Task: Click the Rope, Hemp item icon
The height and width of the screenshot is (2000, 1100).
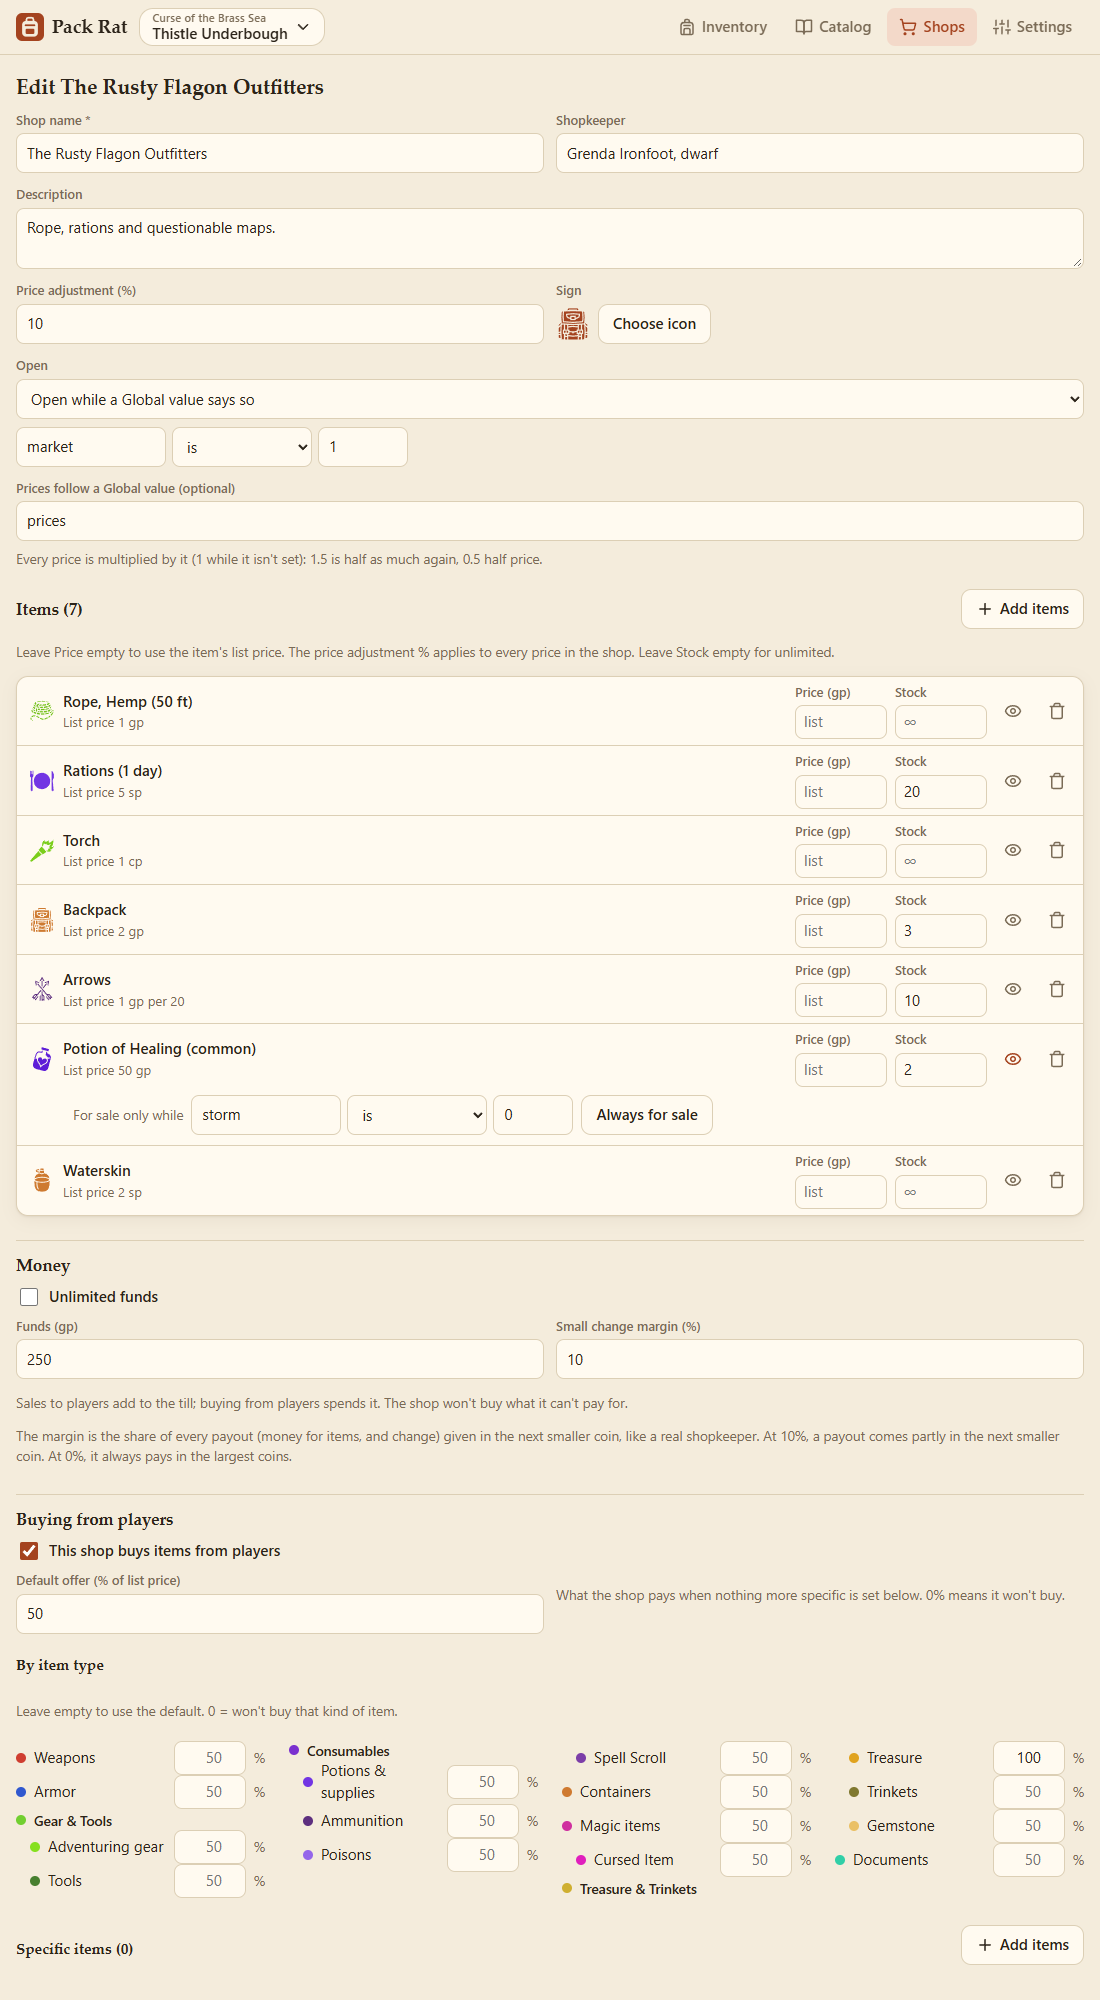Action: click(x=42, y=711)
